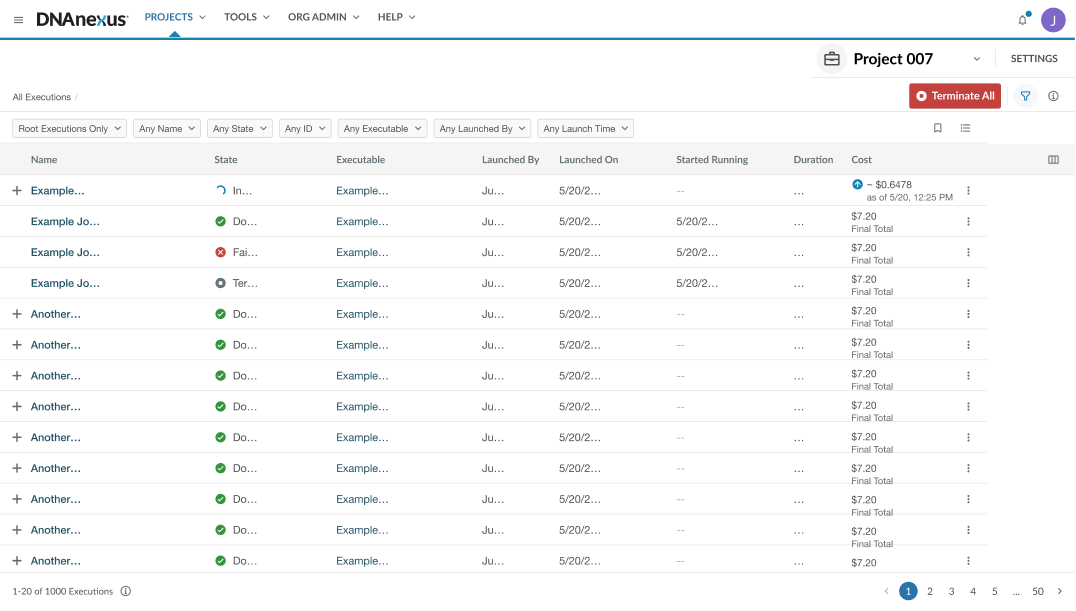
Task: Click the current page 1 button
Action: point(908,592)
